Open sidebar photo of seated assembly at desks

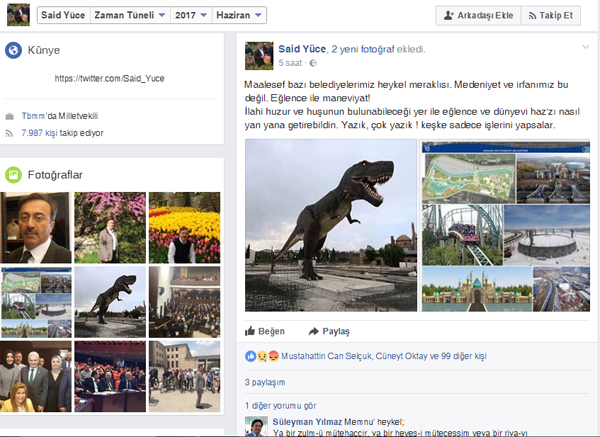pos(110,377)
